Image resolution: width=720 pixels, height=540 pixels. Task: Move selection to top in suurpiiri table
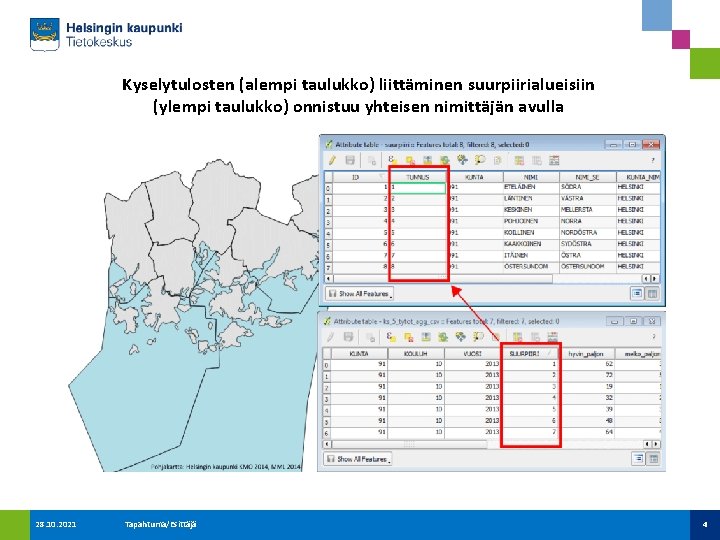428,160
